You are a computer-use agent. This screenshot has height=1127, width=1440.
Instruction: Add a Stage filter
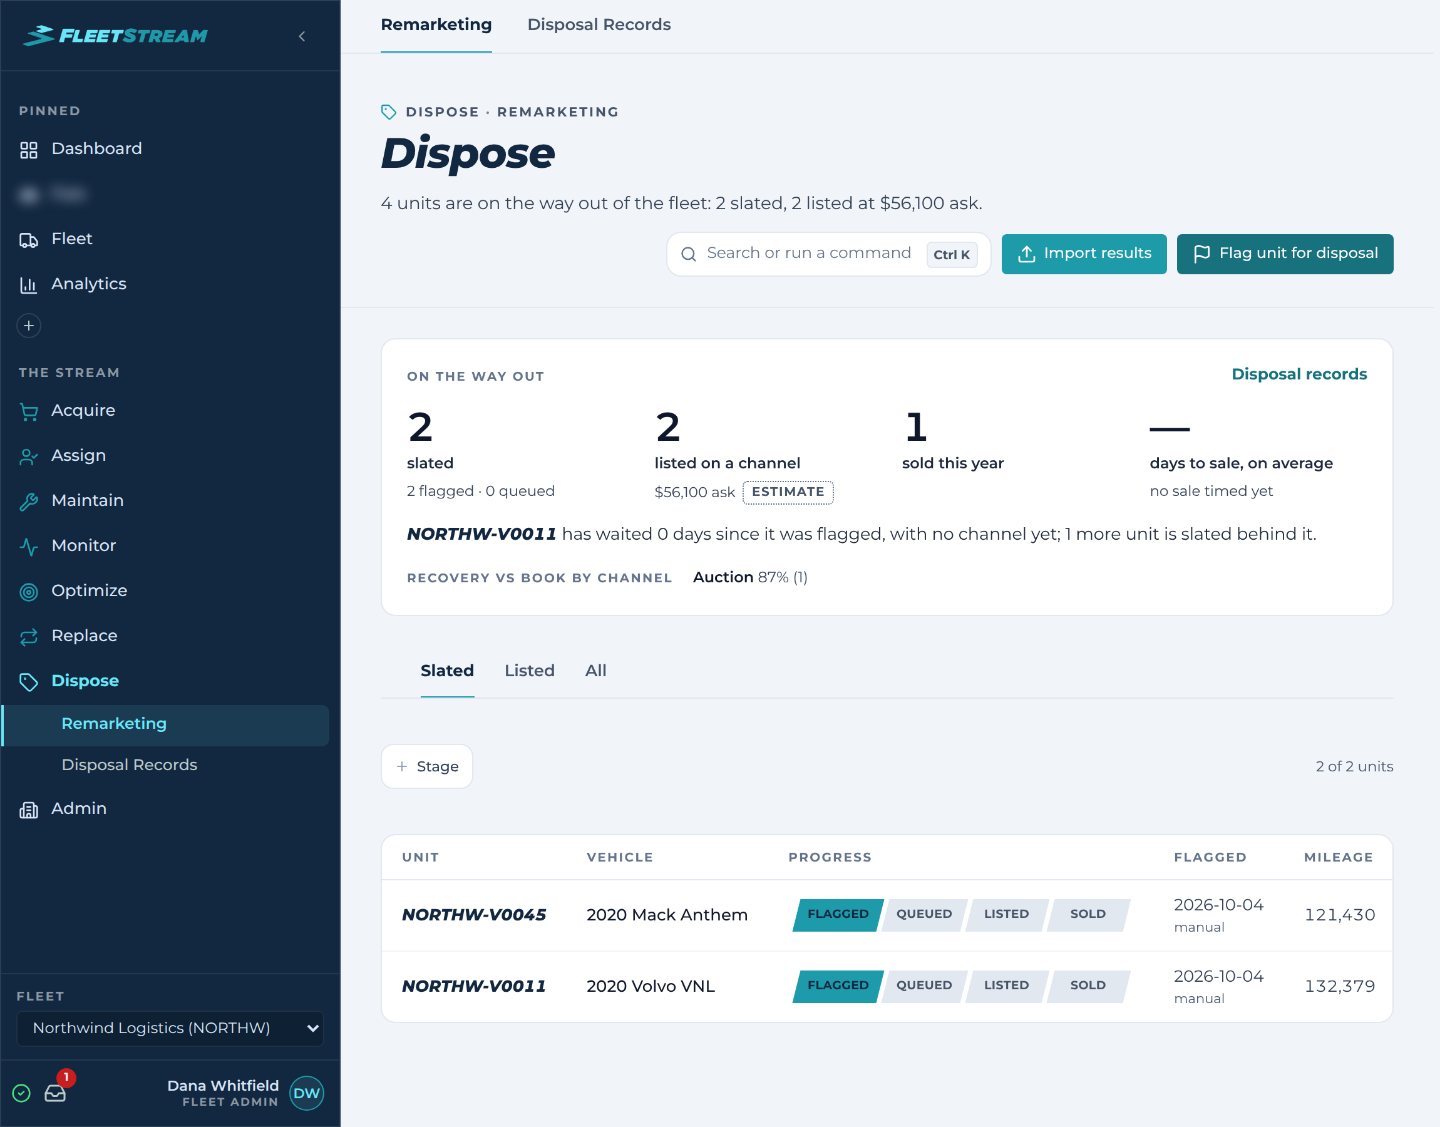pyautogui.click(x=427, y=767)
